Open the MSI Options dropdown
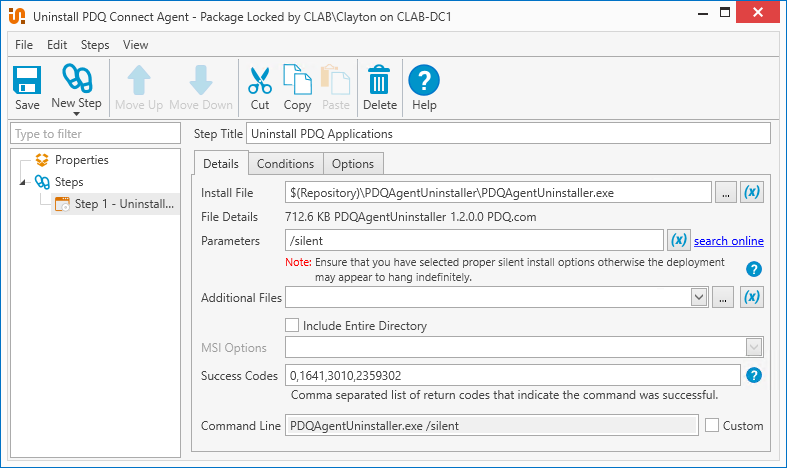The height and width of the screenshot is (468, 787). point(753,346)
